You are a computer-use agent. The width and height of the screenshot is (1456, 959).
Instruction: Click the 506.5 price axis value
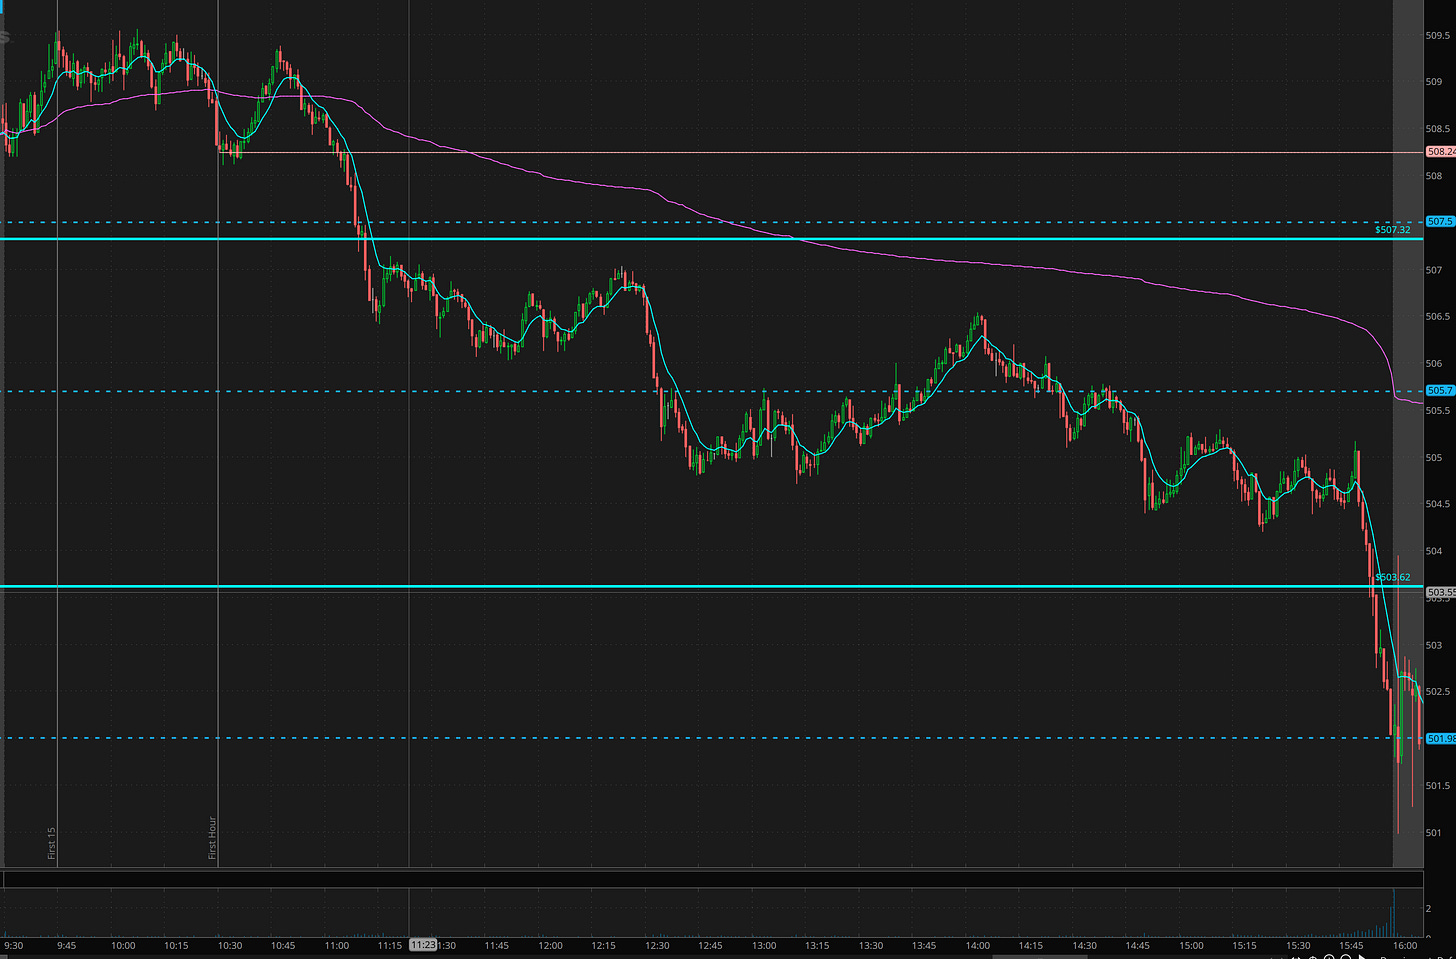(x=1437, y=317)
